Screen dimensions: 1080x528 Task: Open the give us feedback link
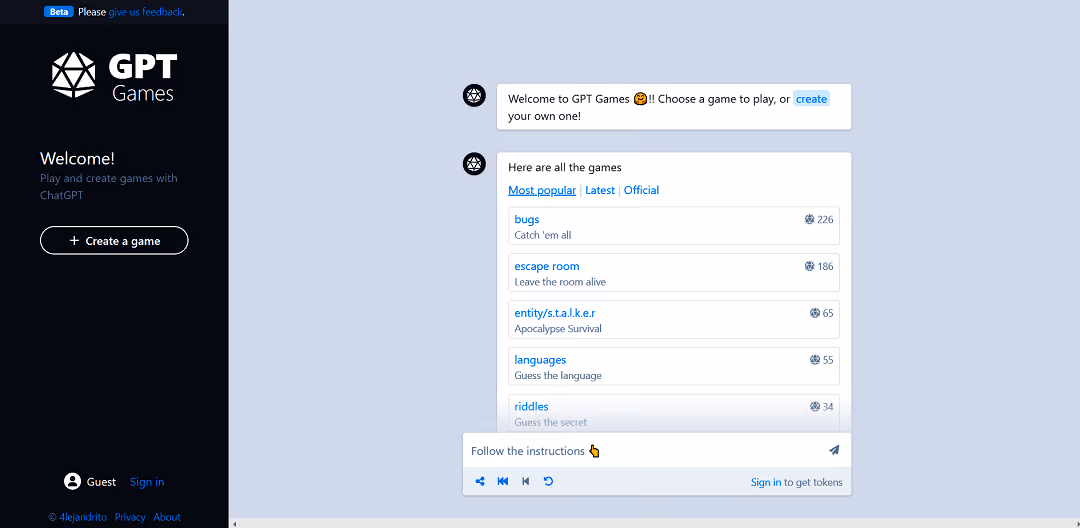click(145, 12)
